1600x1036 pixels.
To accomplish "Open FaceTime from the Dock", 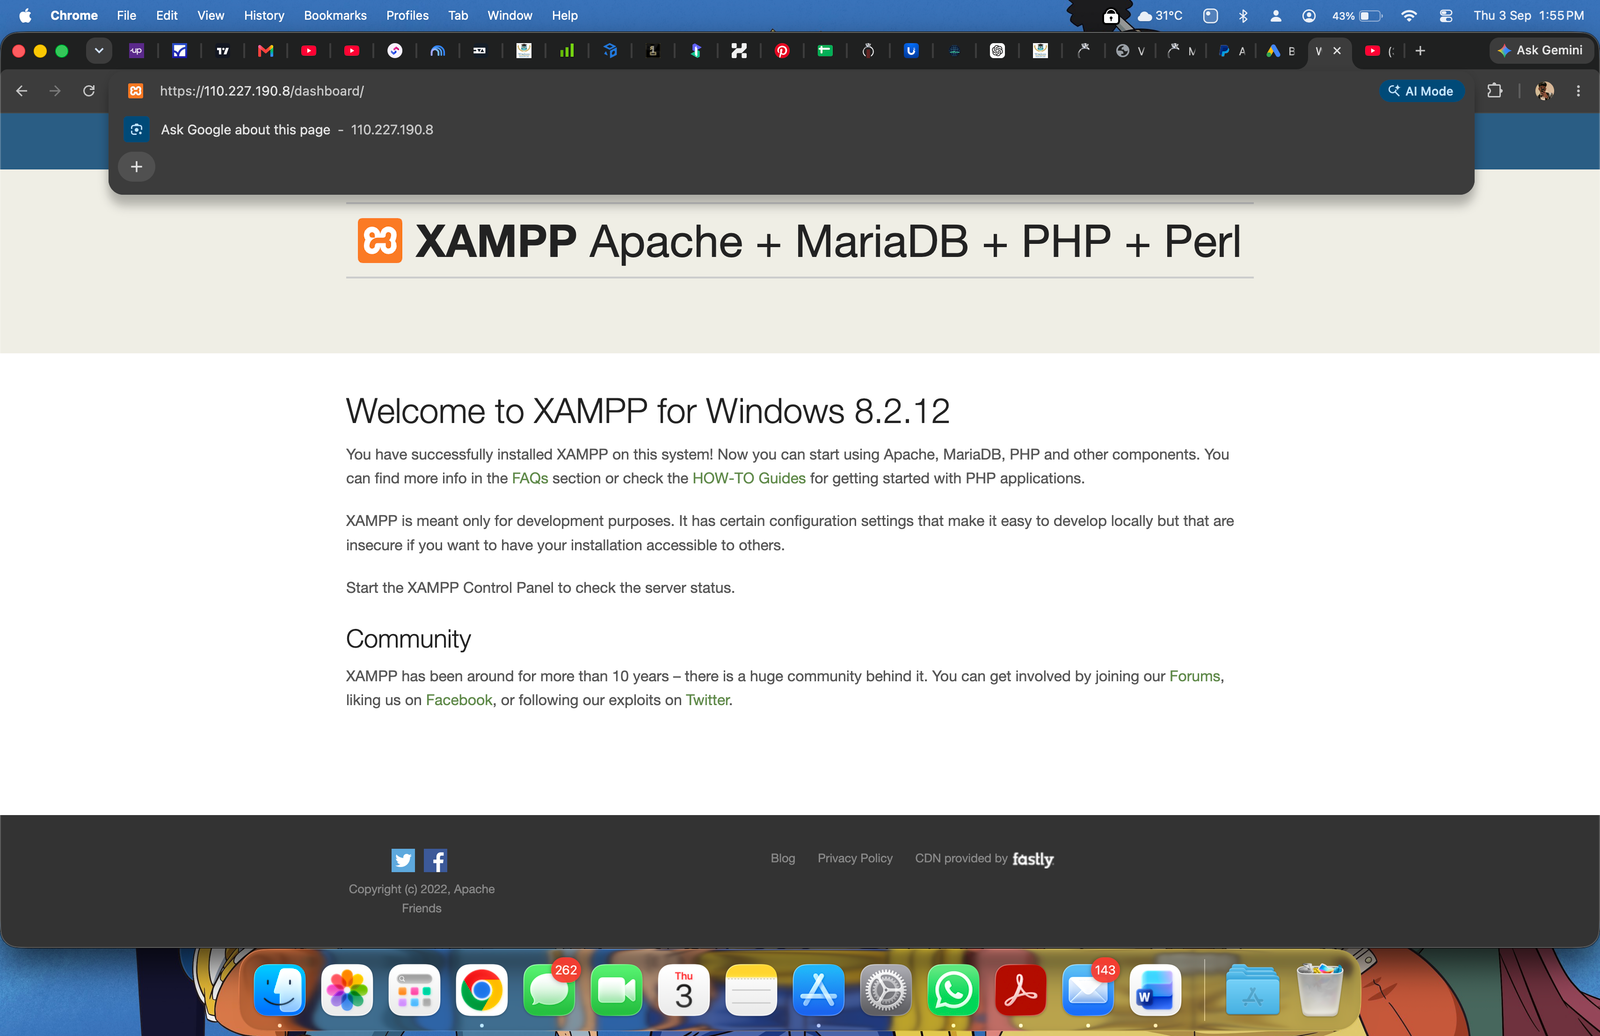I will (616, 991).
